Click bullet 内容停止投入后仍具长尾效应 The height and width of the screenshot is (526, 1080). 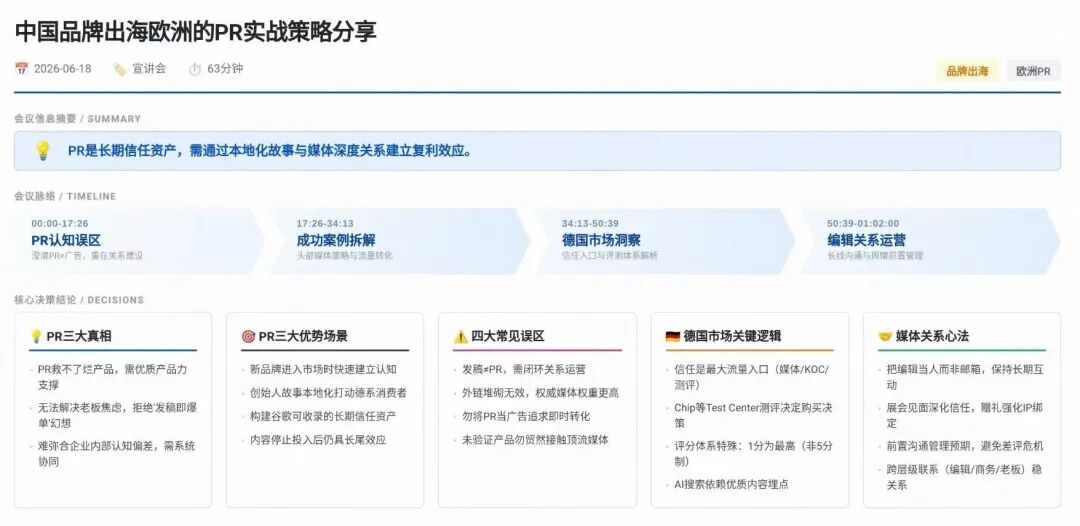point(318,440)
